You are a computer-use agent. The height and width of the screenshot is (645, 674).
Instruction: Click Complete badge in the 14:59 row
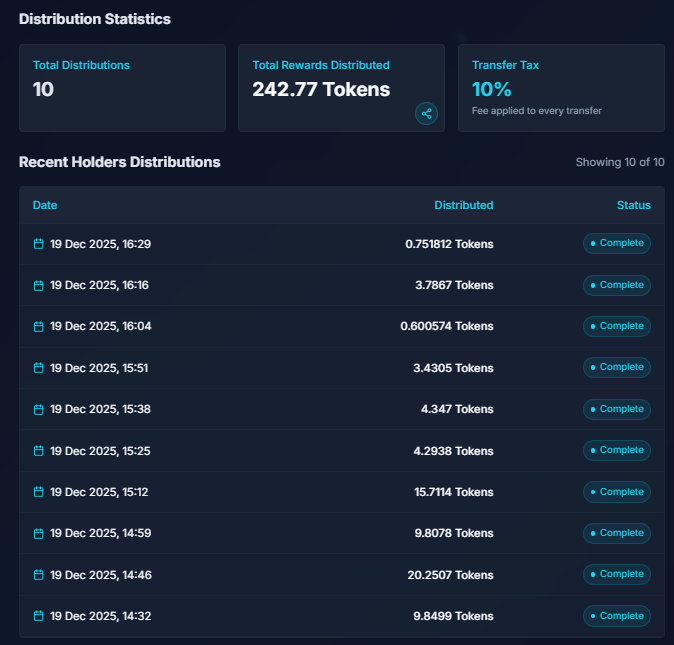[x=617, y=533]
